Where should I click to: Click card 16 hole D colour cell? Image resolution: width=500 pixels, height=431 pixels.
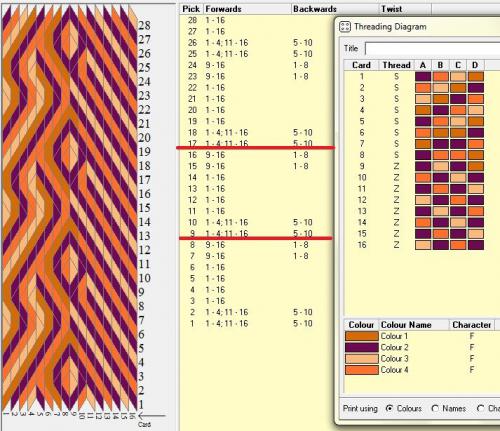pos(476,245)
